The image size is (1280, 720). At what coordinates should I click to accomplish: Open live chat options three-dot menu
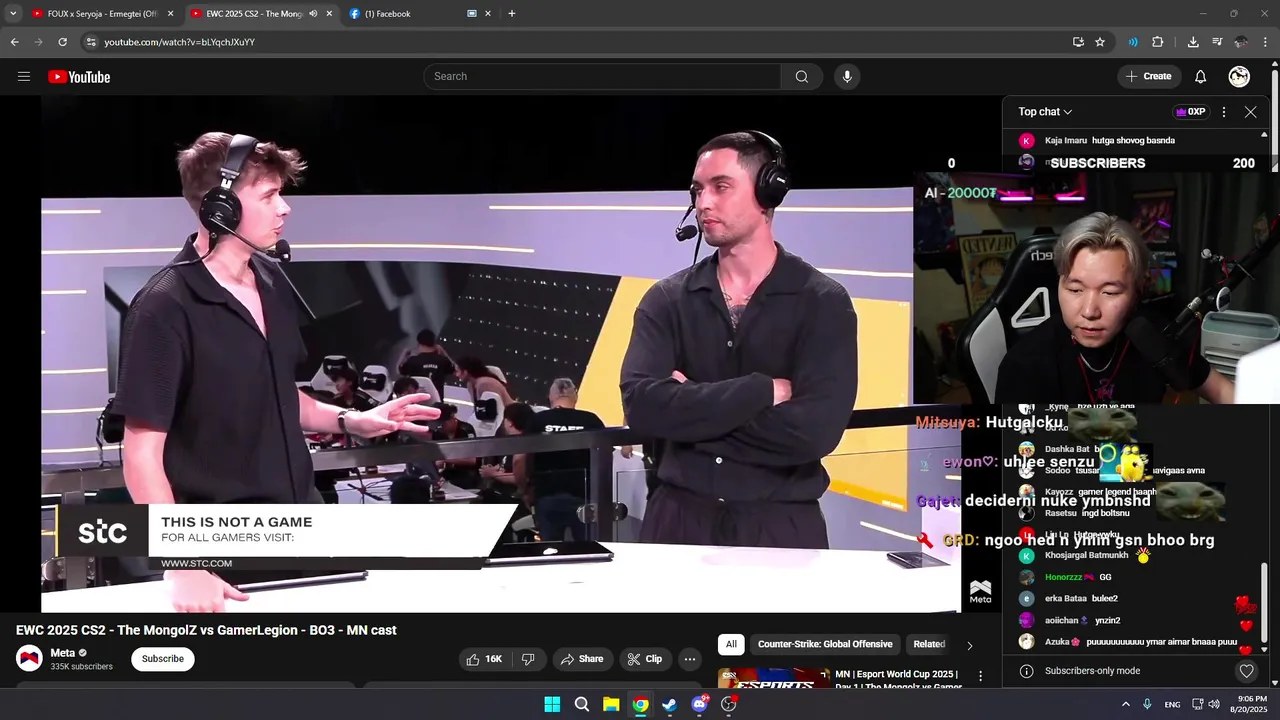(x=1224, y=112)
